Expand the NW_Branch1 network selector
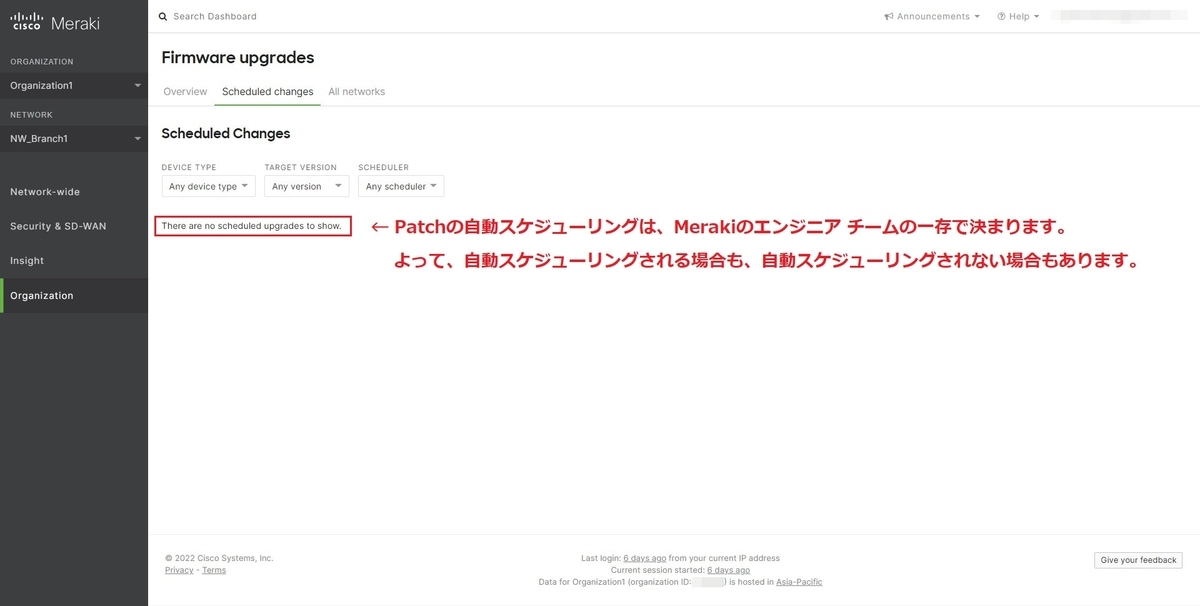The height and width of the screenshot is (606, 1200). [x=74, y=139]
